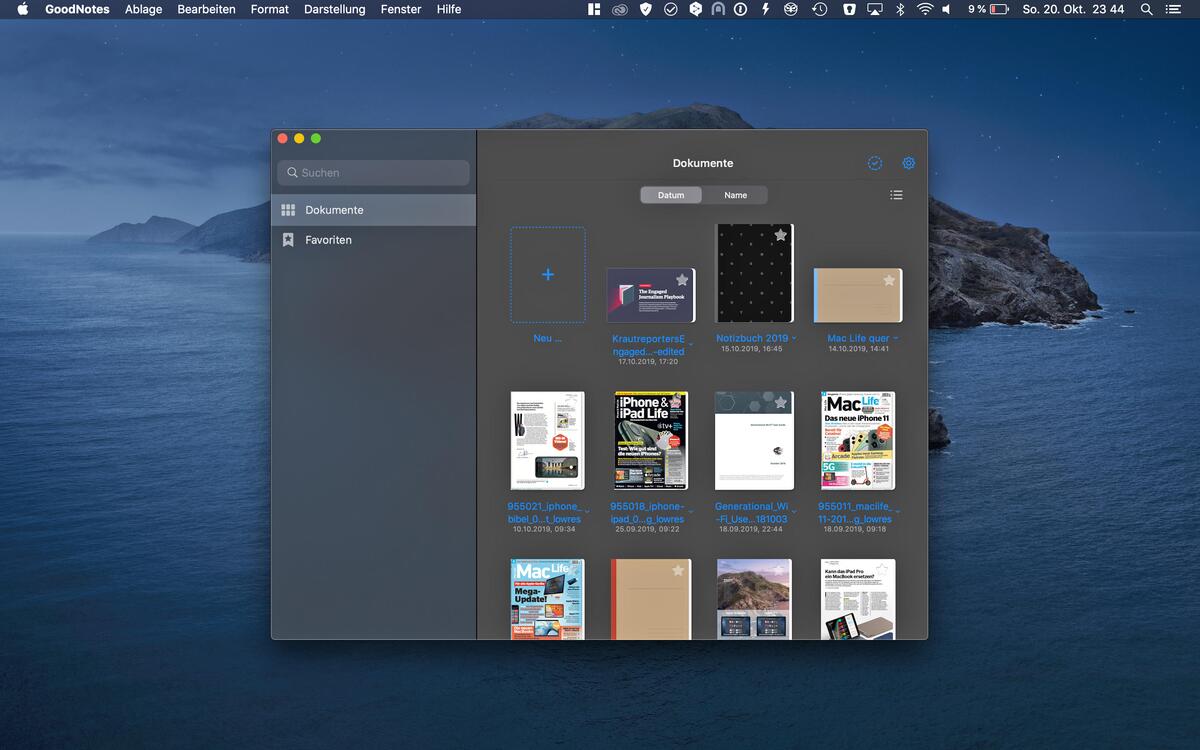
Task: Remove KrautreportersEngaged document from favorites
Action: (681, 278)
